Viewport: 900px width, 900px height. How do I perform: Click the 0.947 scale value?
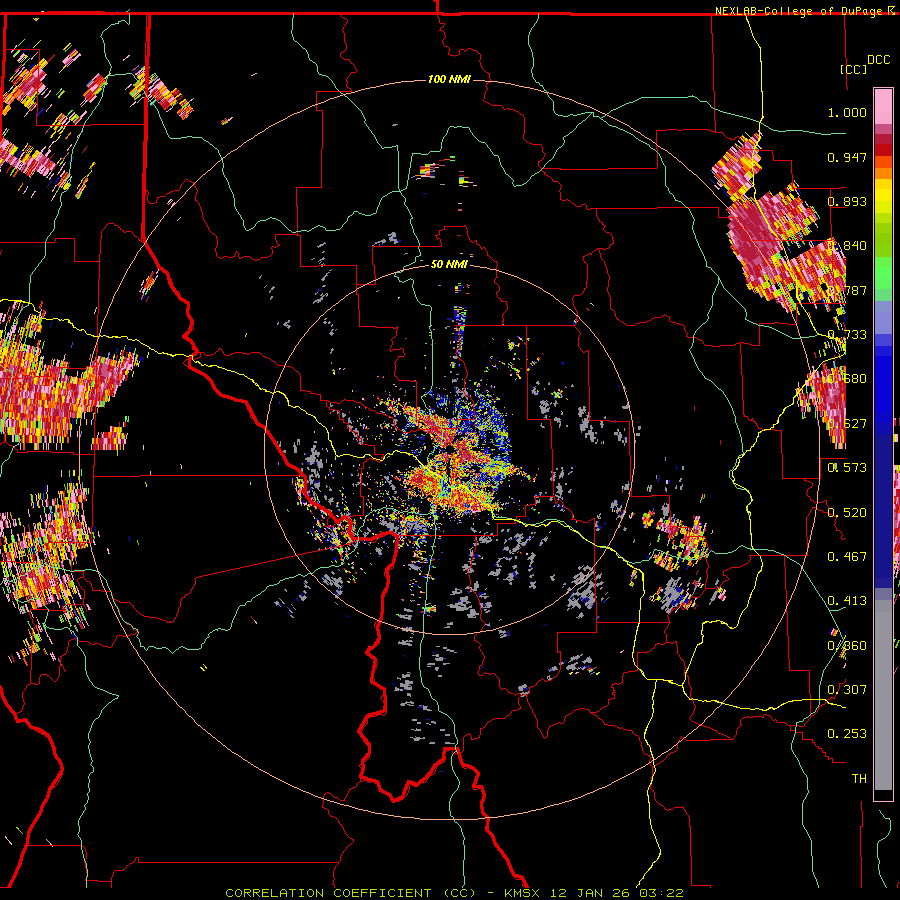[847, 157]
